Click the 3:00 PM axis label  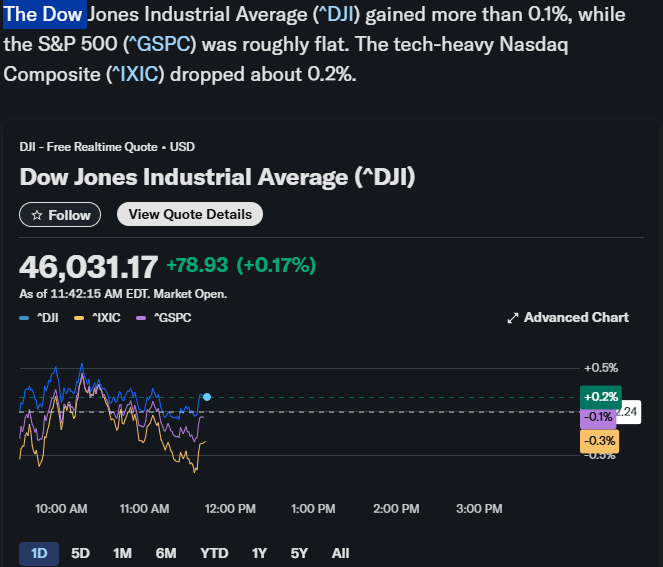pyautogui.click(x=479, y=509)
